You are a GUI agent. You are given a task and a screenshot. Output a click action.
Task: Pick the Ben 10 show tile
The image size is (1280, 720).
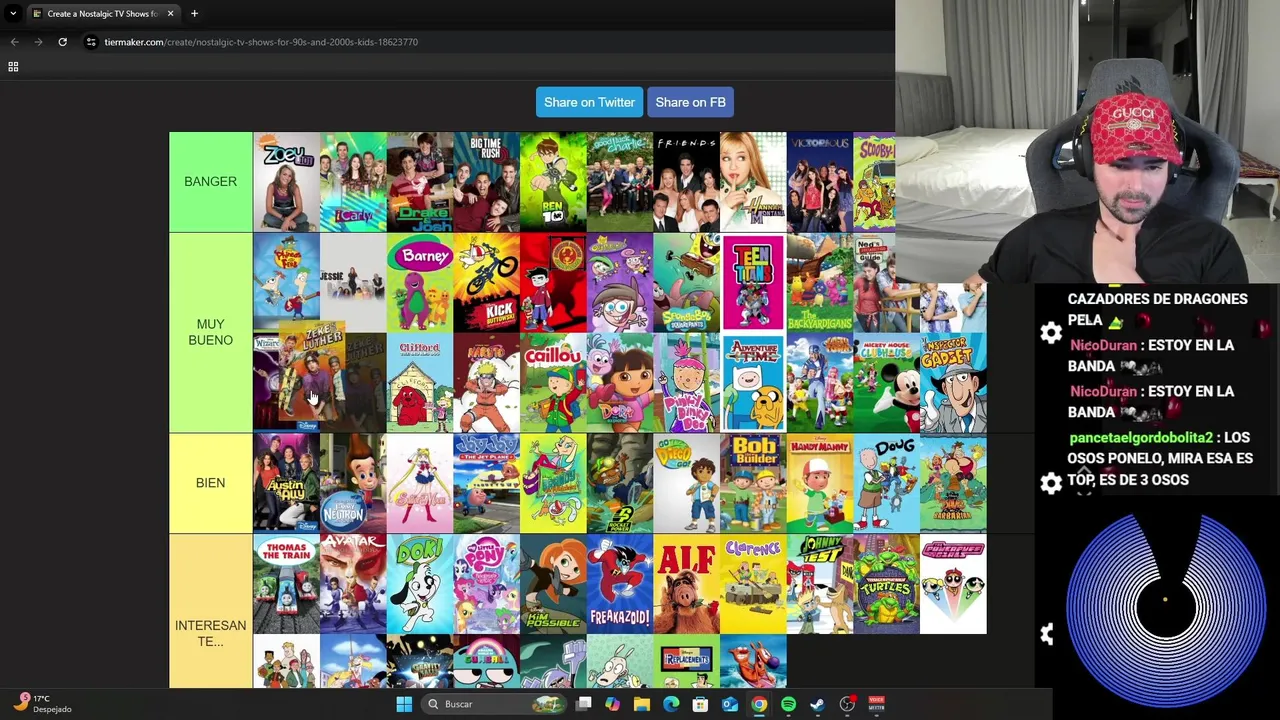[553, 182]
